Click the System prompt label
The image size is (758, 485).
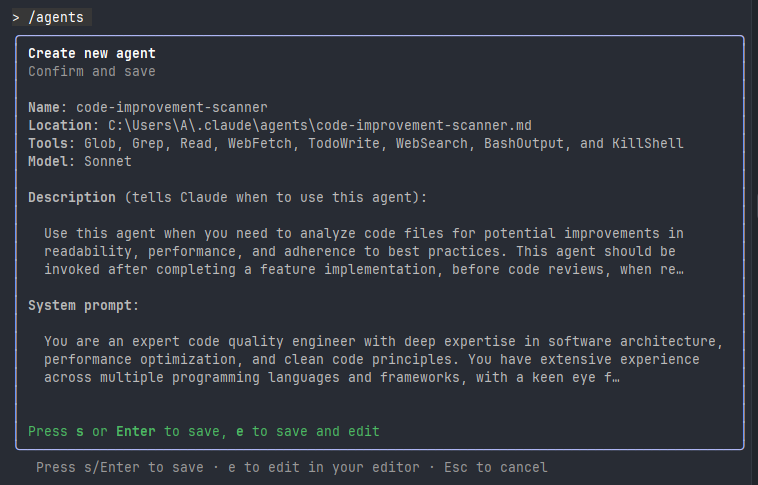[84, 306]
